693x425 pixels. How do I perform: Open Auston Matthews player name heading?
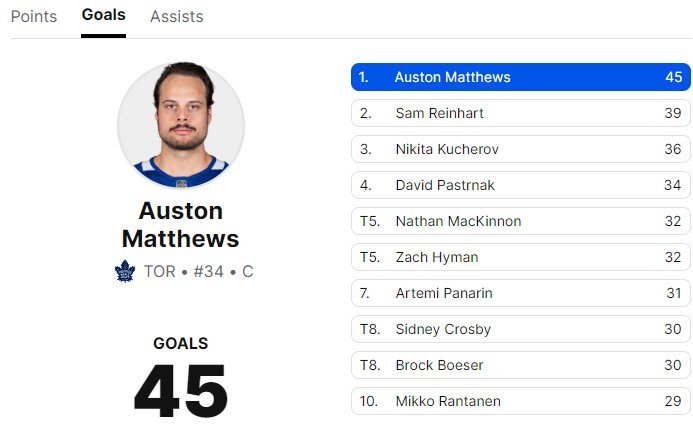click(181, 225)
